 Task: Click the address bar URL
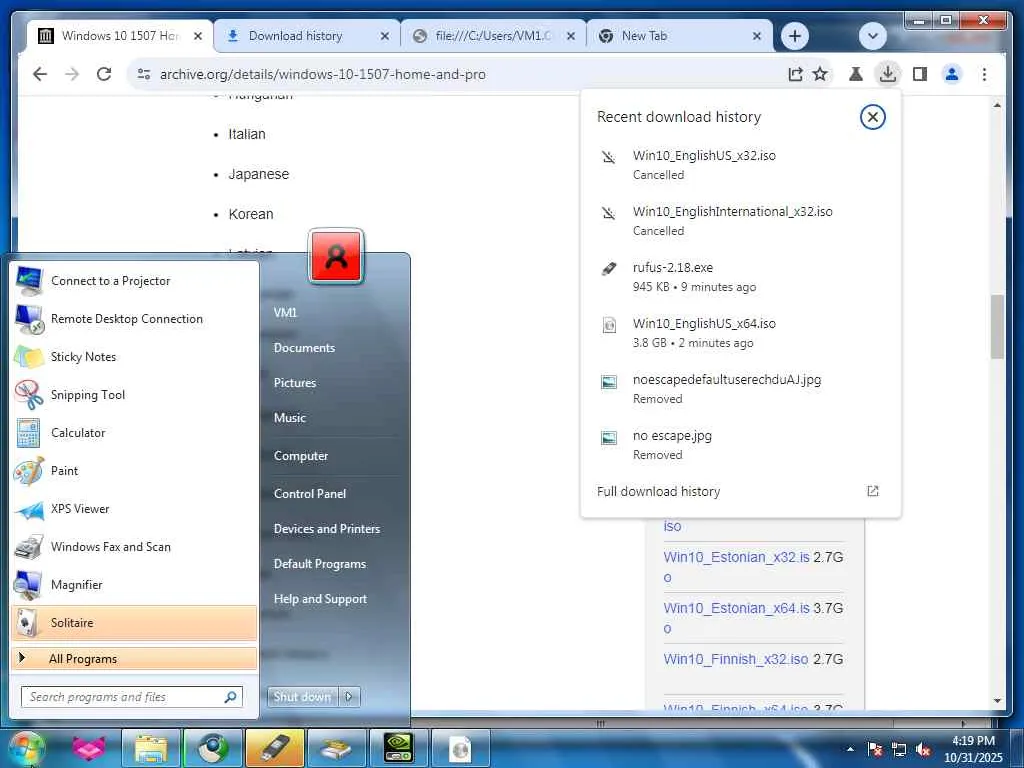point(323,74)
